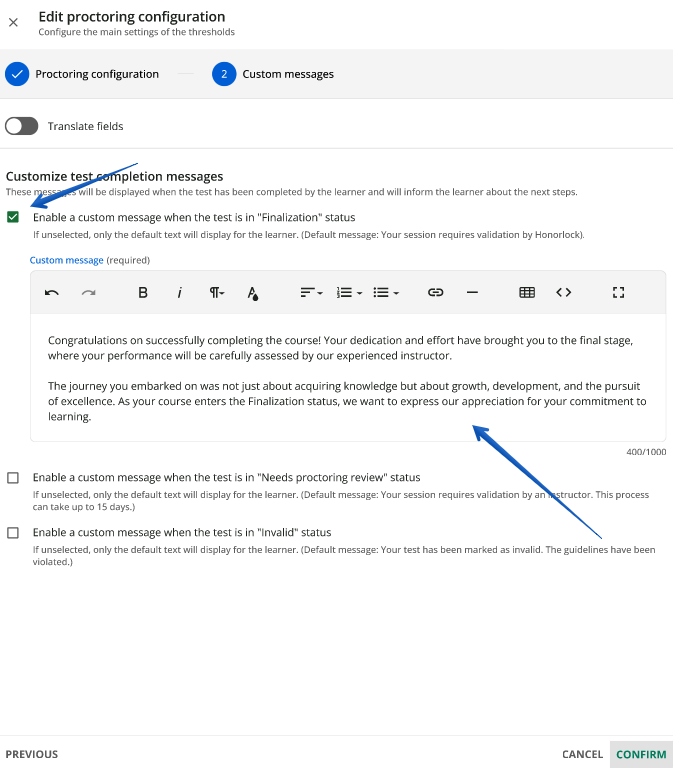Click the CANCEL button
This screenshot has width=673, height=768.
pos(582,754)
